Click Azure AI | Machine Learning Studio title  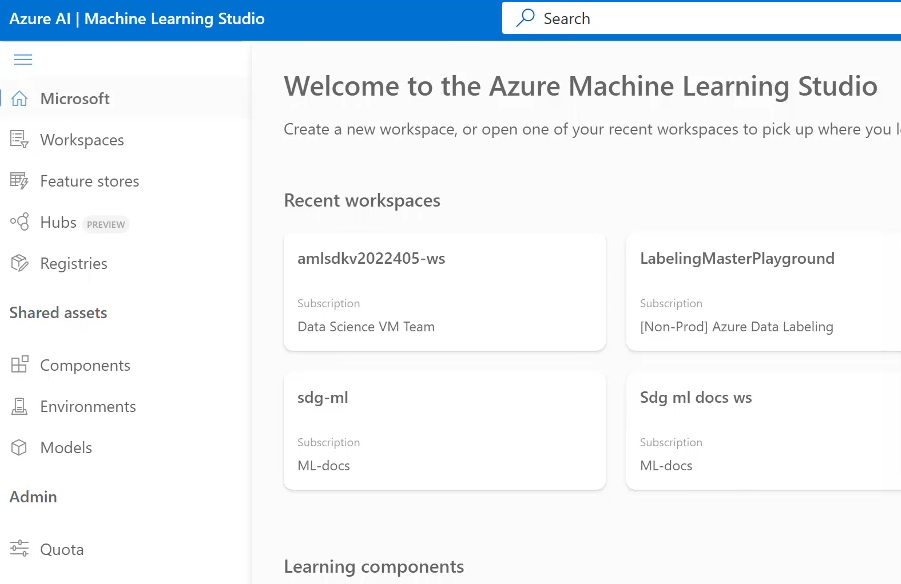pos(137,18)
